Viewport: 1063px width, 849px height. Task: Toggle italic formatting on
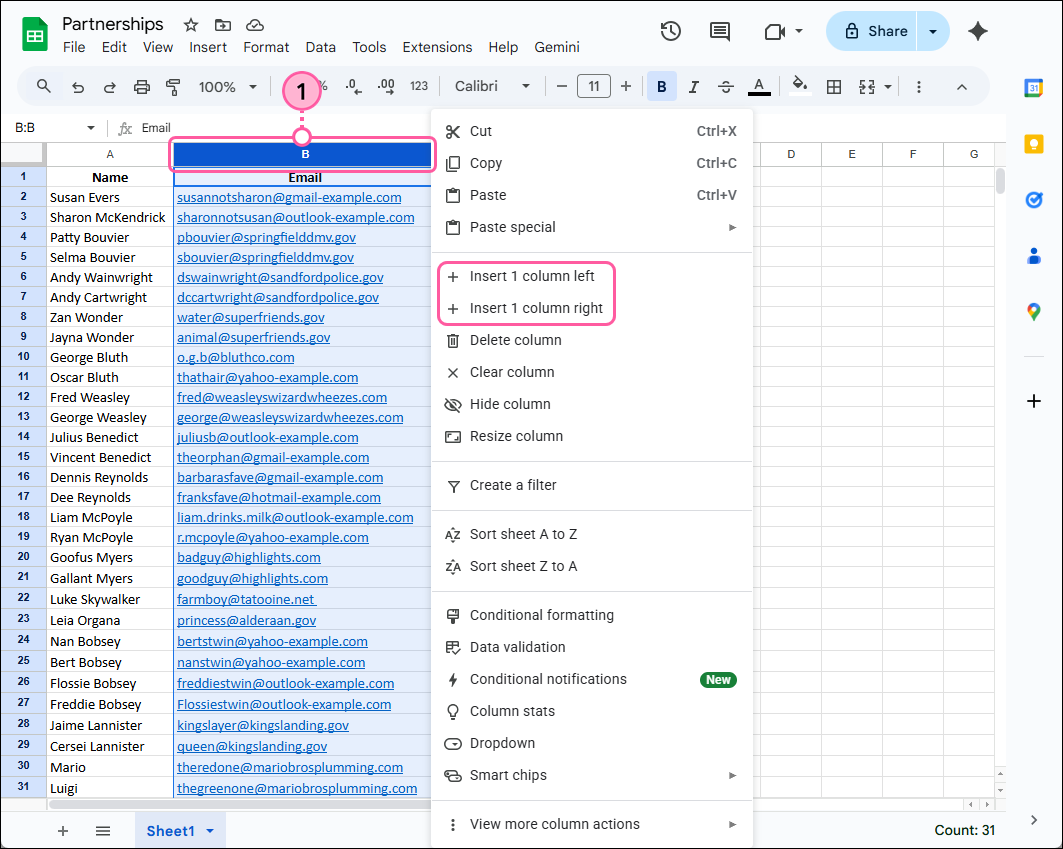click(693, 86)
